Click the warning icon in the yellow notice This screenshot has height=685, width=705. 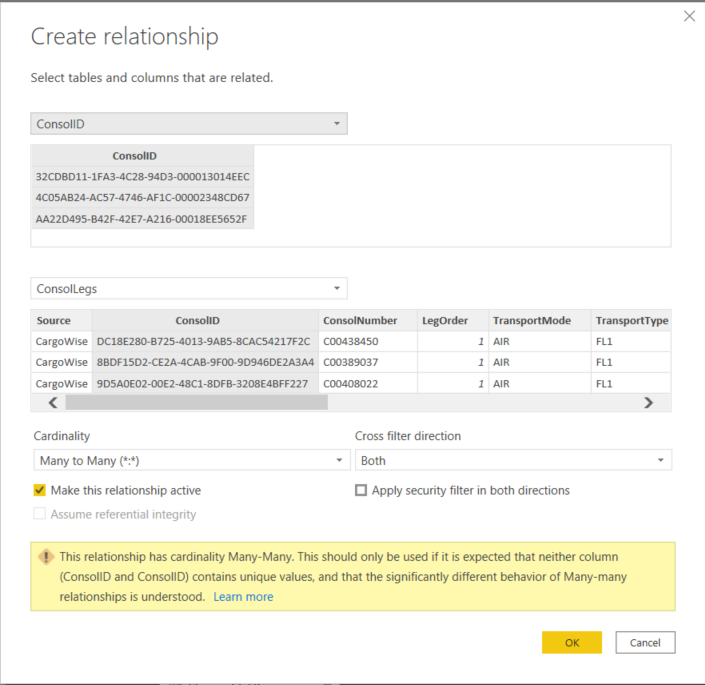click(x=46, y=557)
